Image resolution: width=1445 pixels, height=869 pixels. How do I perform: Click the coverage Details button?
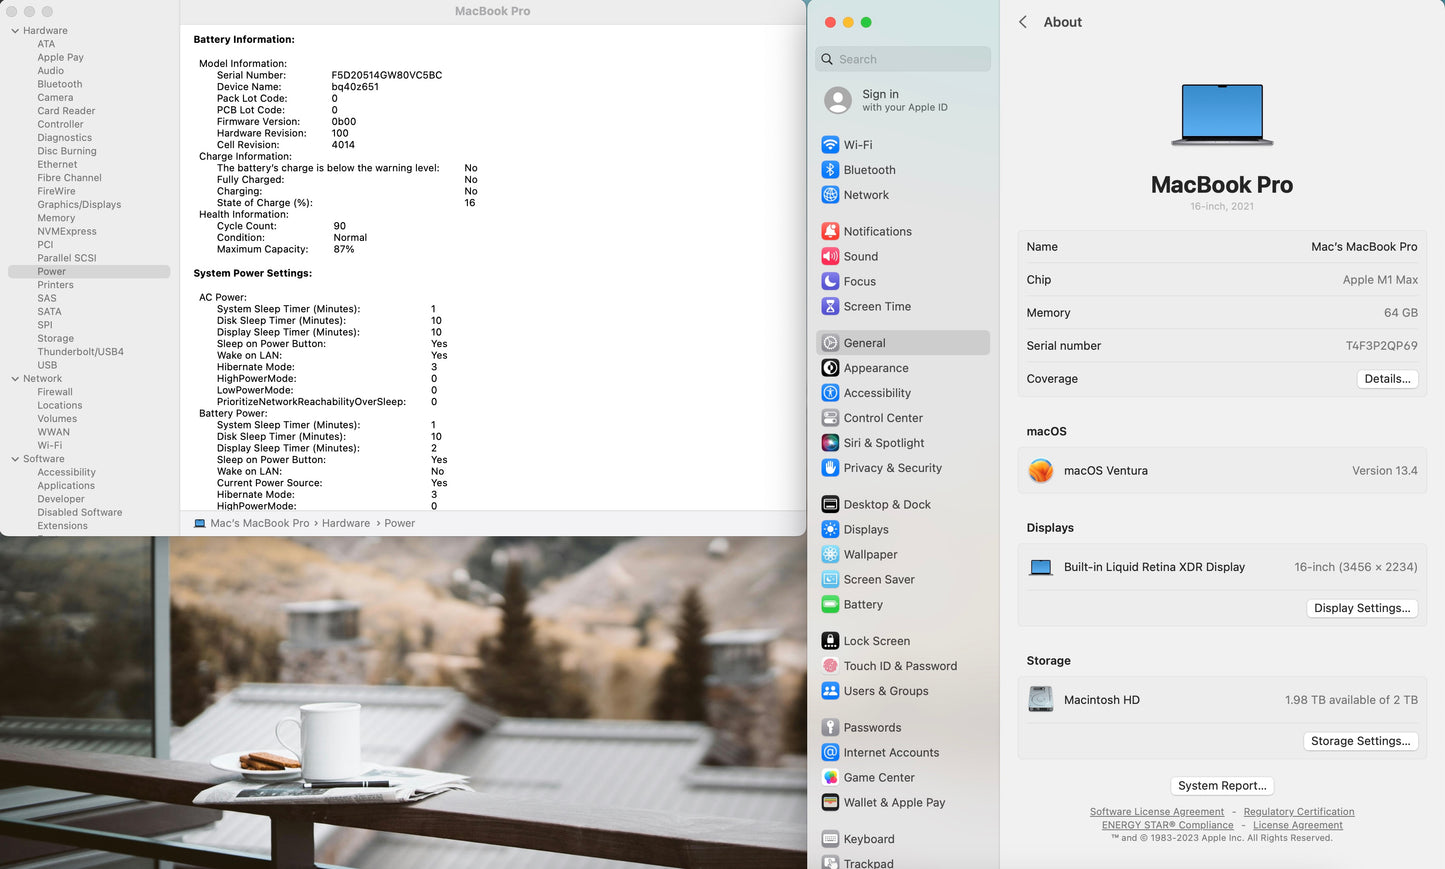tap(1387, 379)
